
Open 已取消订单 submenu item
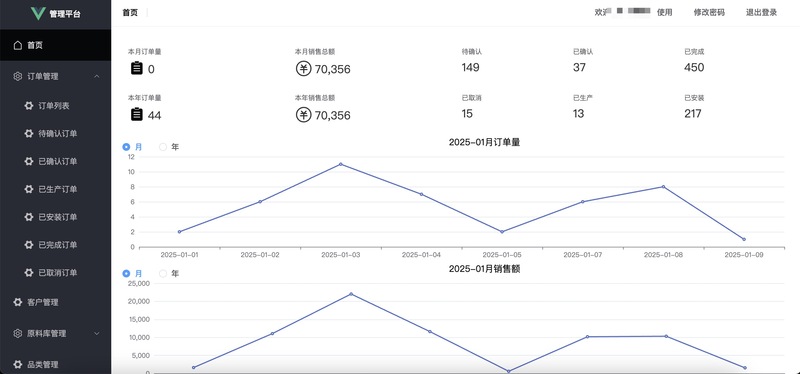click(x=56, y=272)
